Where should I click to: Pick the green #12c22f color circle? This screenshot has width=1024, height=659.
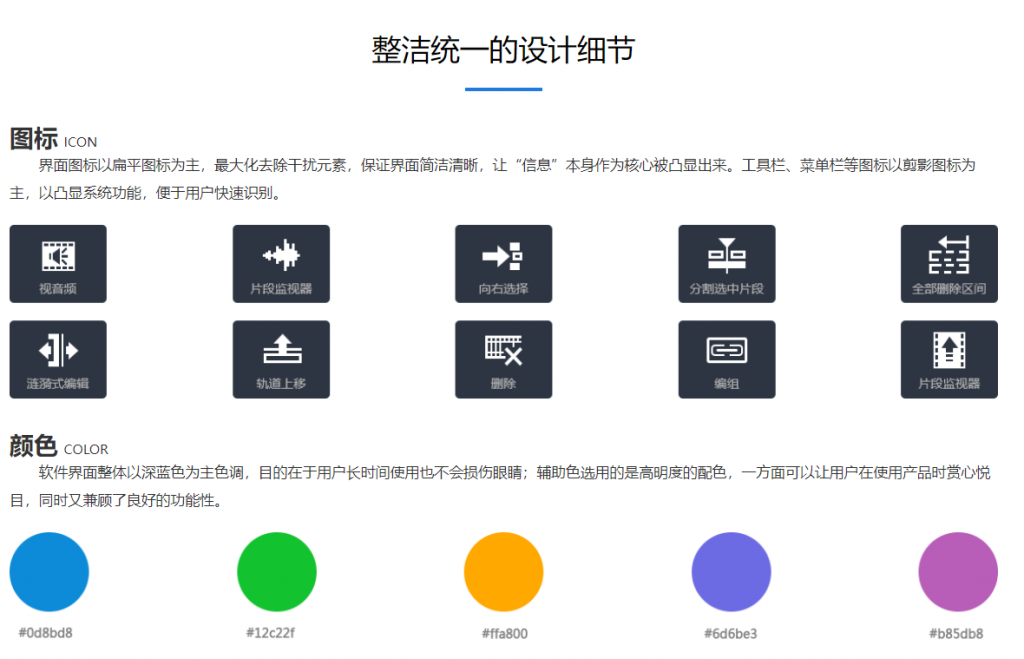(276, 572)
